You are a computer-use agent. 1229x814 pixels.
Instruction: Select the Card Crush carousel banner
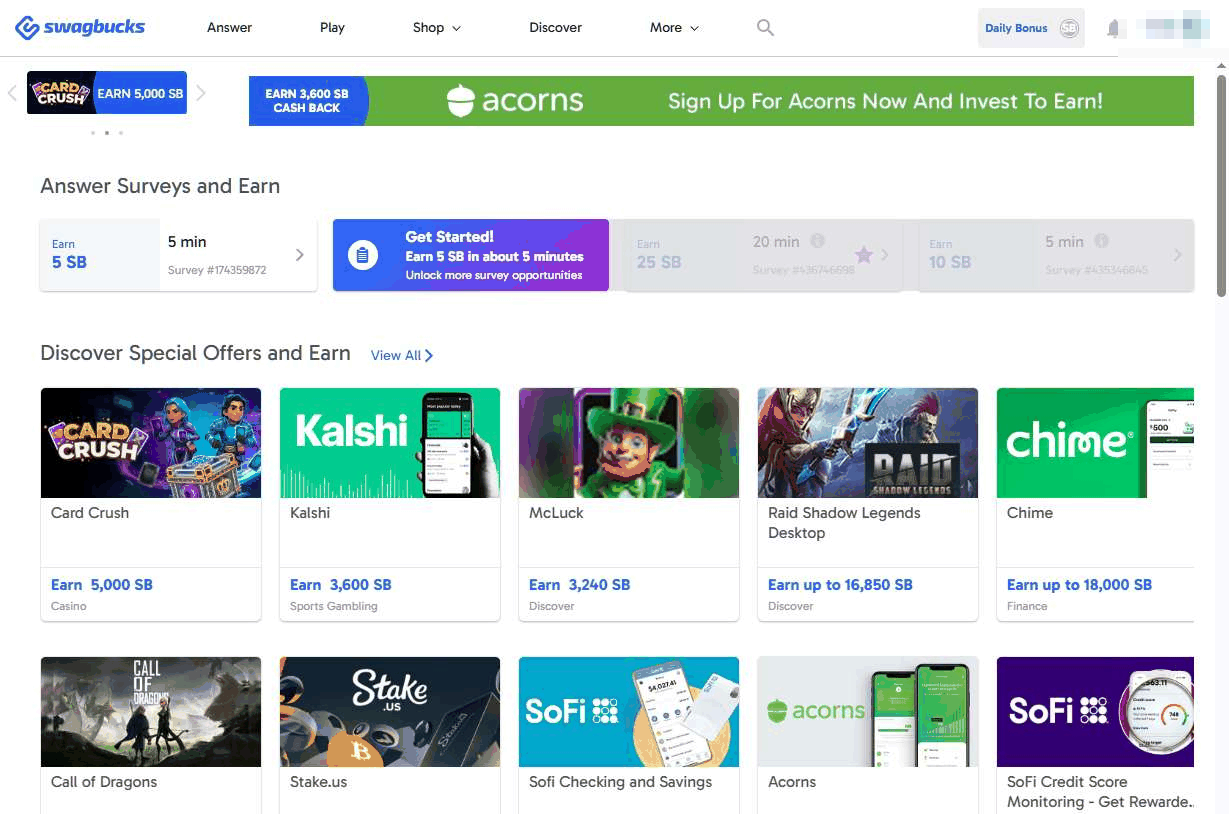coord(107,93)
